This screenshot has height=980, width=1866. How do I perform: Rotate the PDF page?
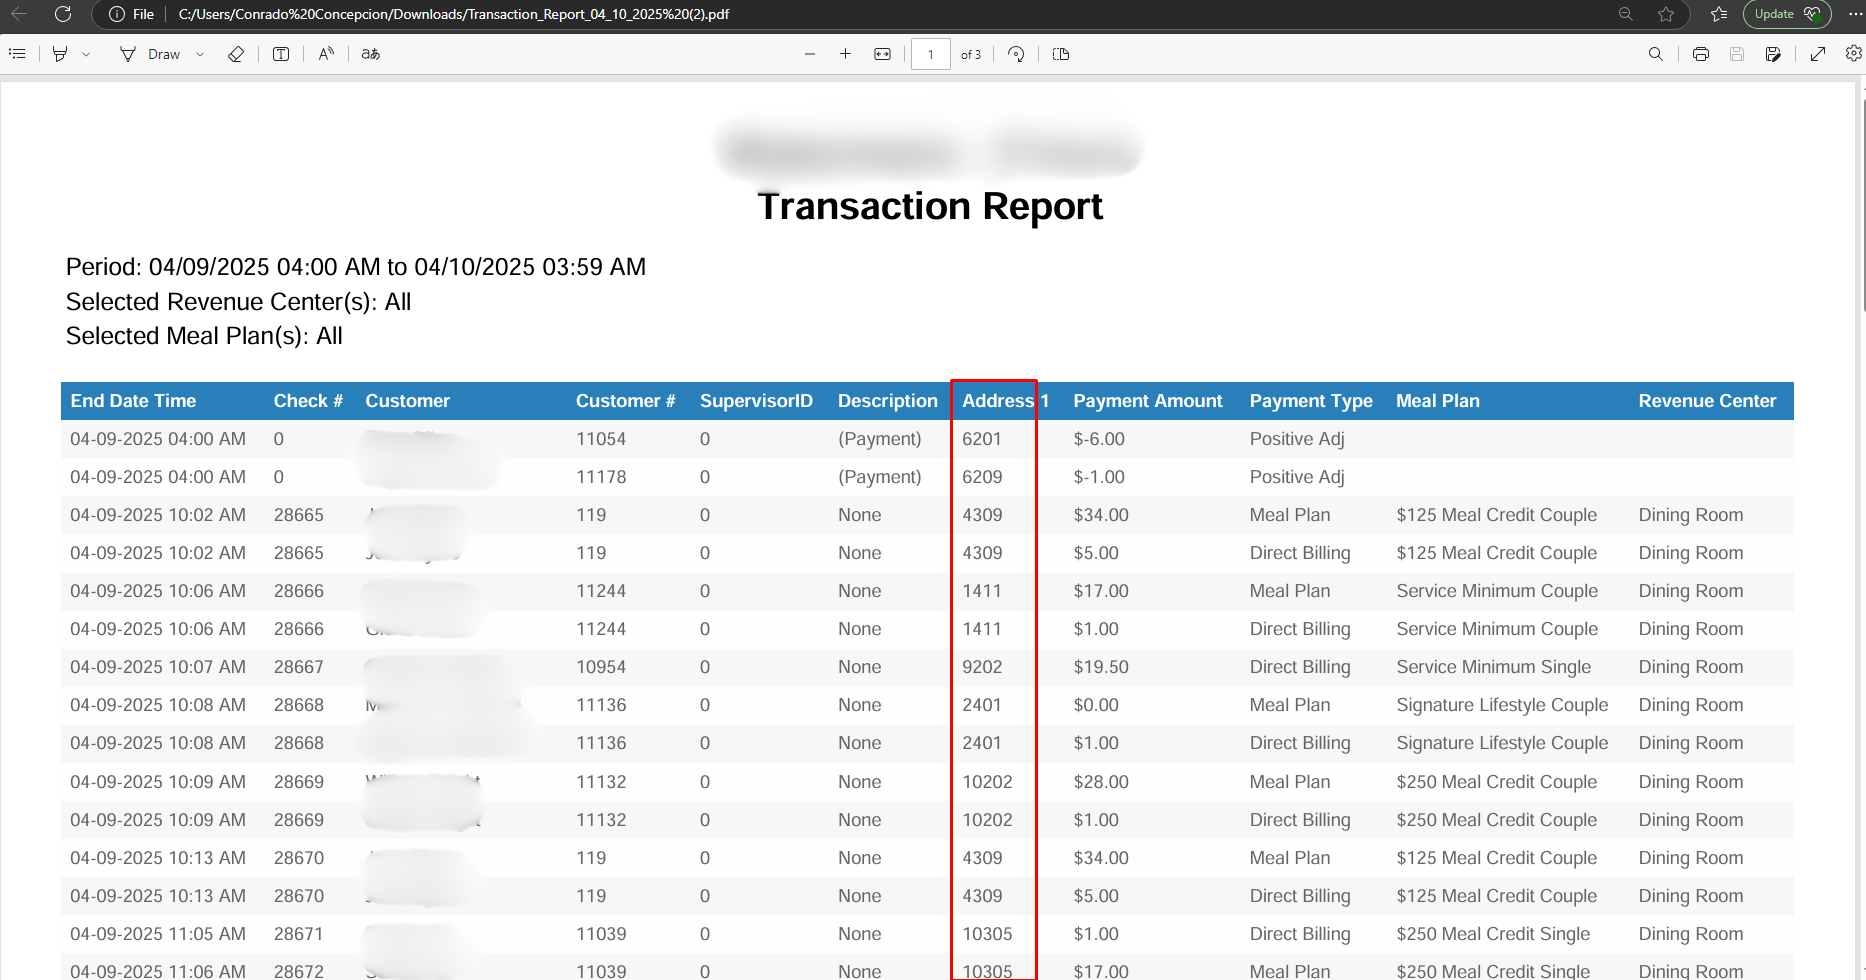pos(1016,54)
